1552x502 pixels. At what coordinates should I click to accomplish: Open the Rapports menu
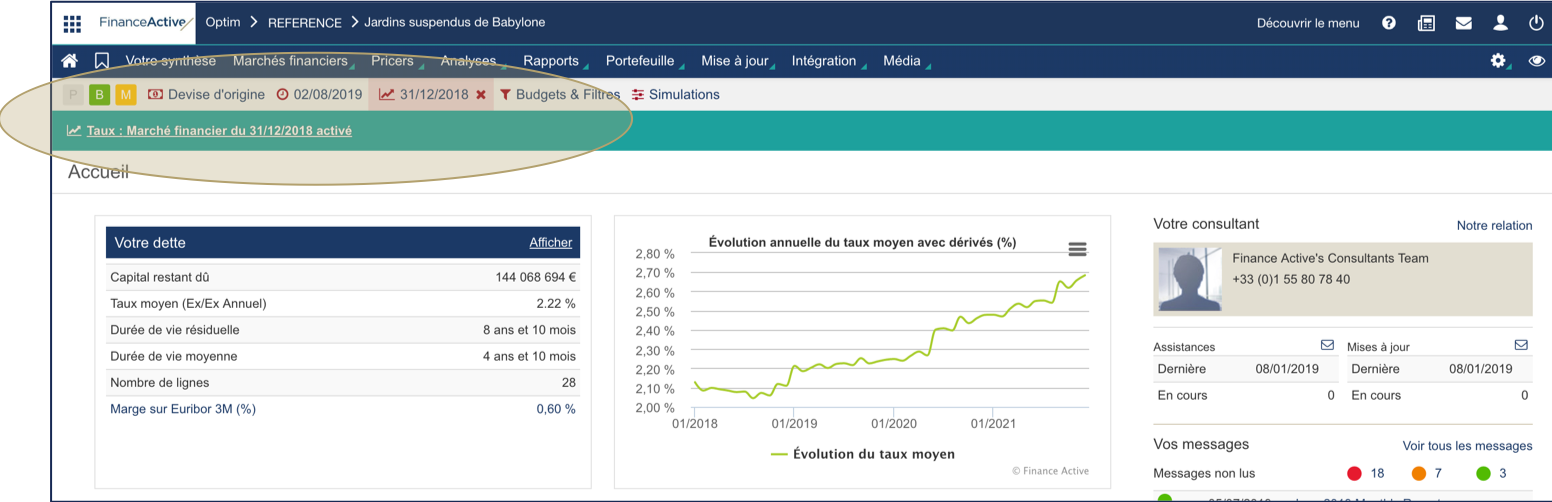click(551, 61)
